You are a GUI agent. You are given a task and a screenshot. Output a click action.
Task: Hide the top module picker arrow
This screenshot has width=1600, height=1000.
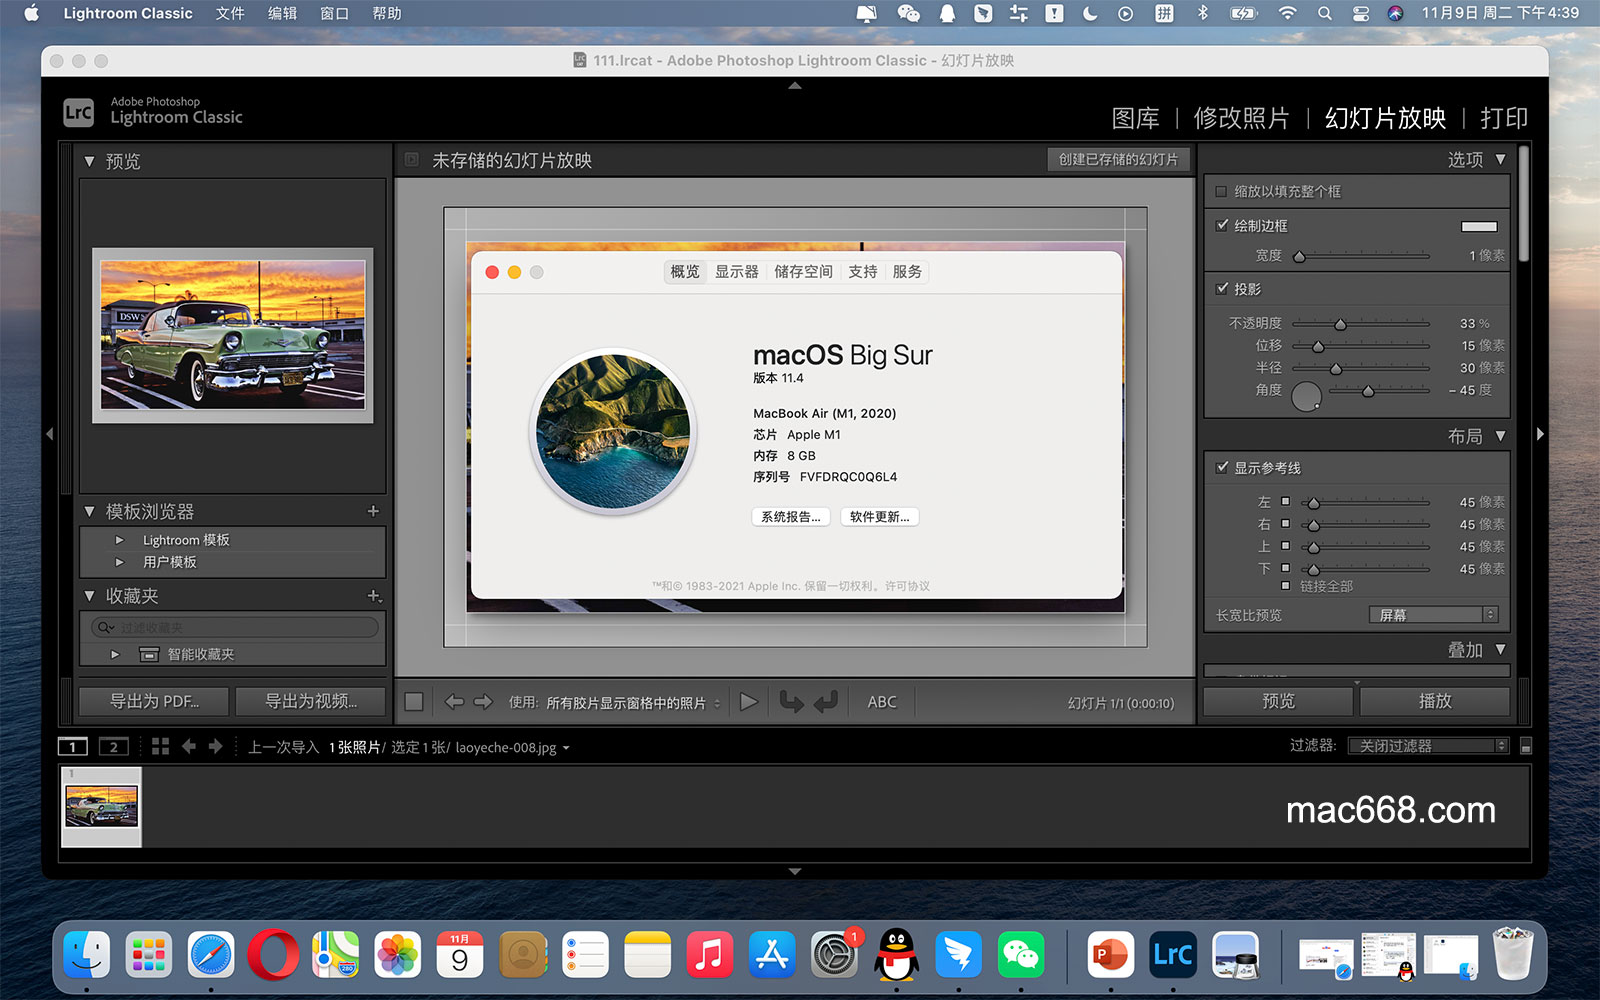[795, 86]
